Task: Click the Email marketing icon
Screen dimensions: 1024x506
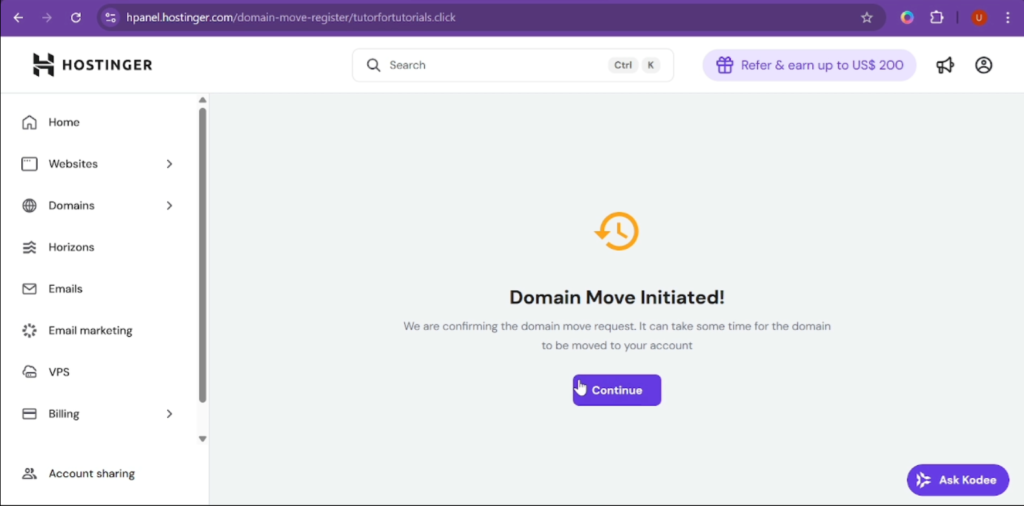Action: coord(29,330)
